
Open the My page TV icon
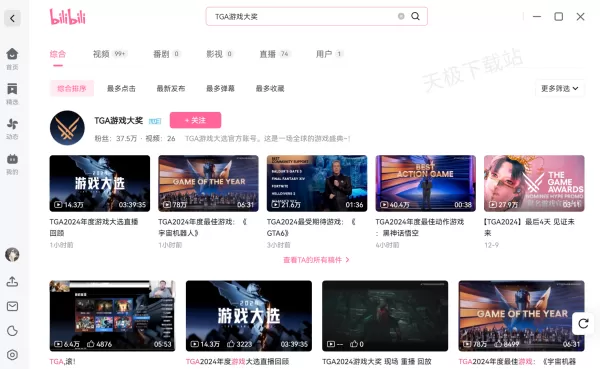pyautogui.click(x=12, y=164)
